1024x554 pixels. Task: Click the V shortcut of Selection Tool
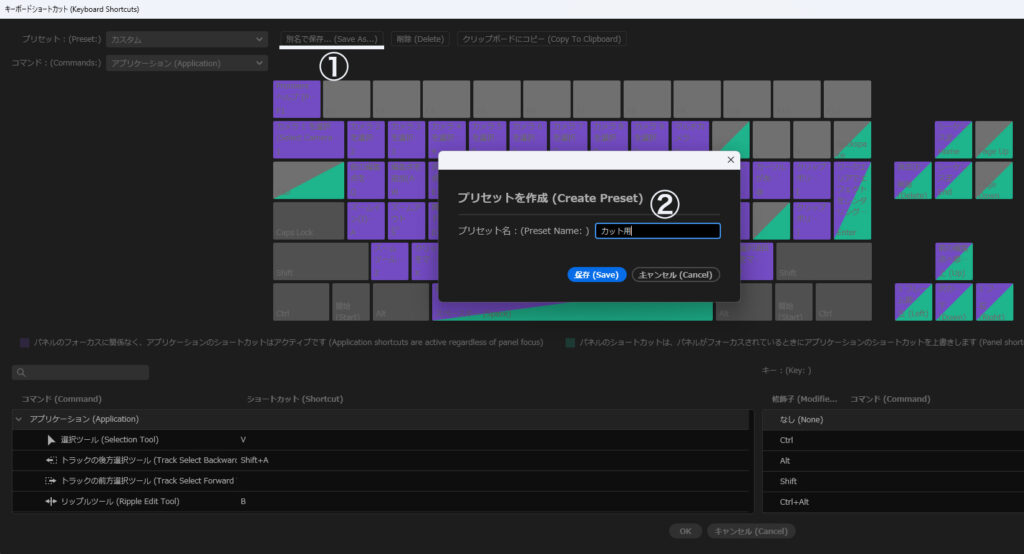(x=243, y=440)
